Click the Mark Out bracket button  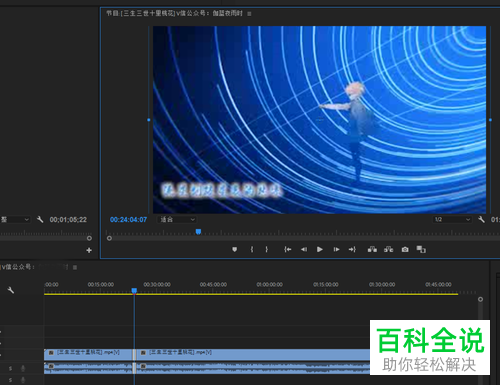click(266, 249)
